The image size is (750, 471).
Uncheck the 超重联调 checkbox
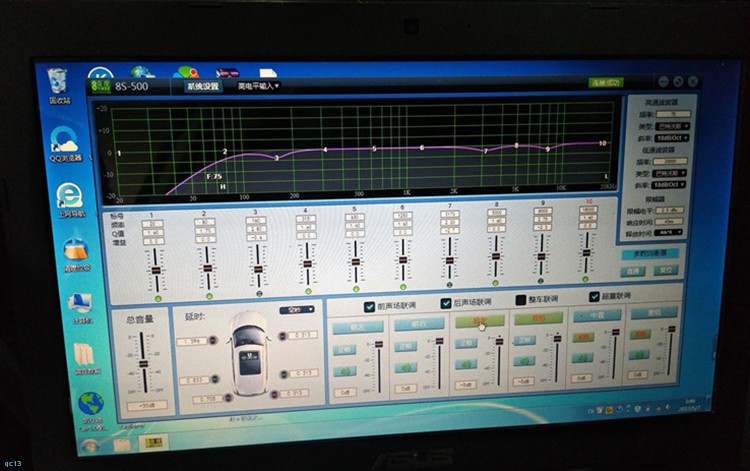click(x=594, y=296)
